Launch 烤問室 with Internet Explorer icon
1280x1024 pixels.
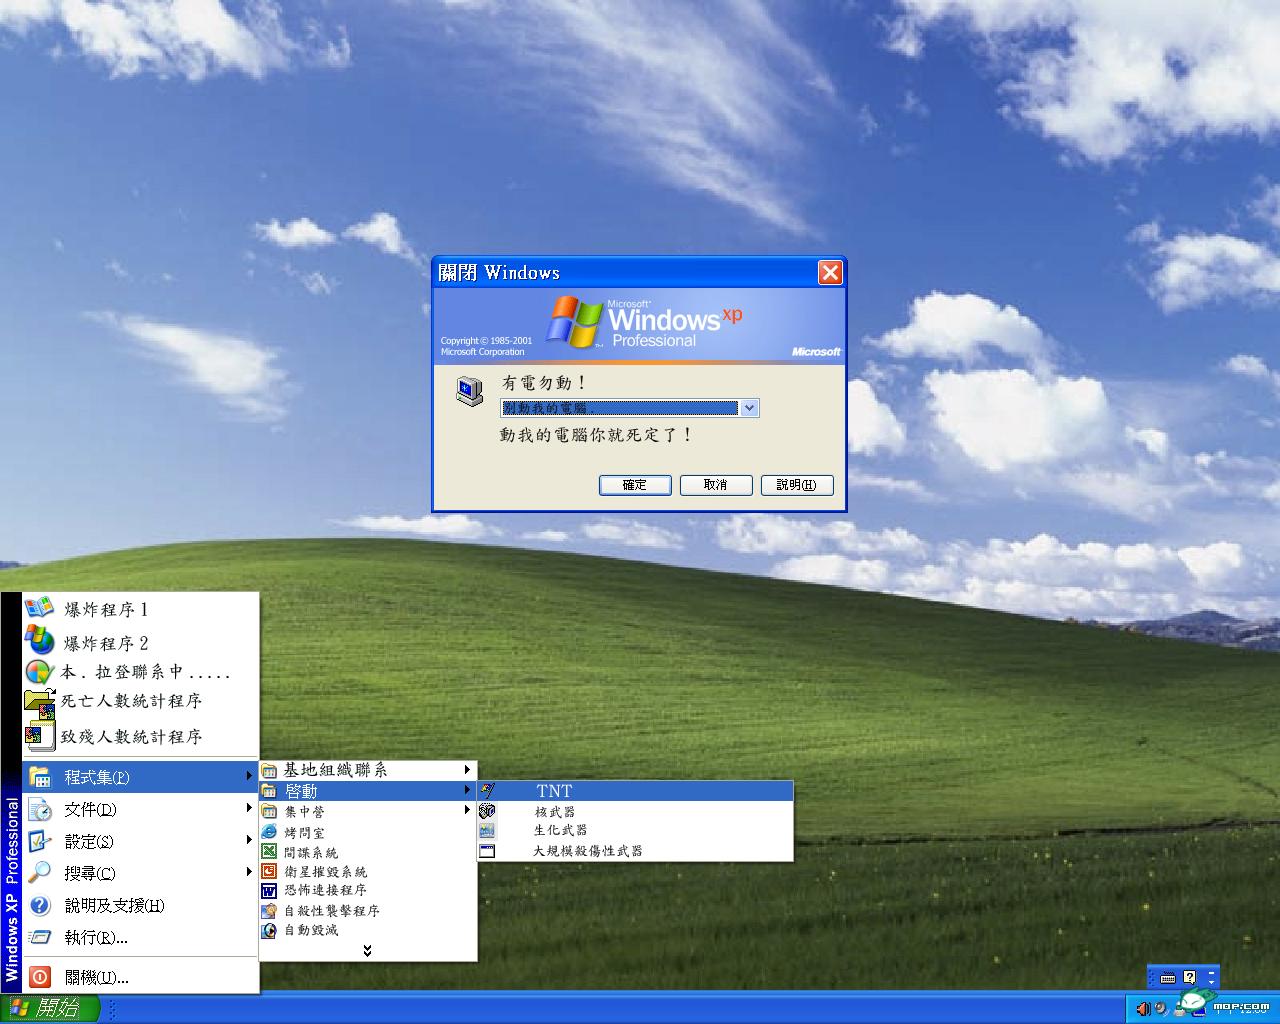(368, 832)
